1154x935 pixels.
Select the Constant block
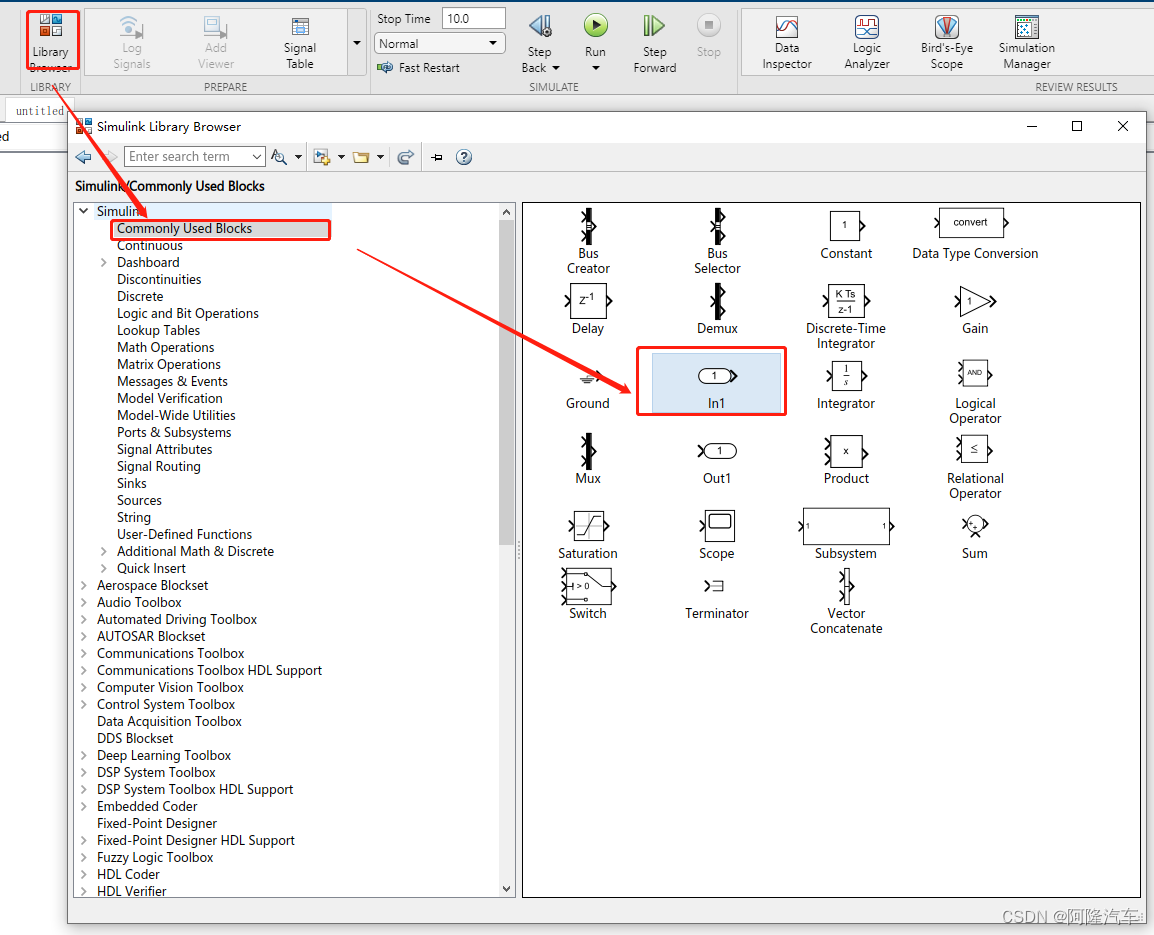[846, 236]
